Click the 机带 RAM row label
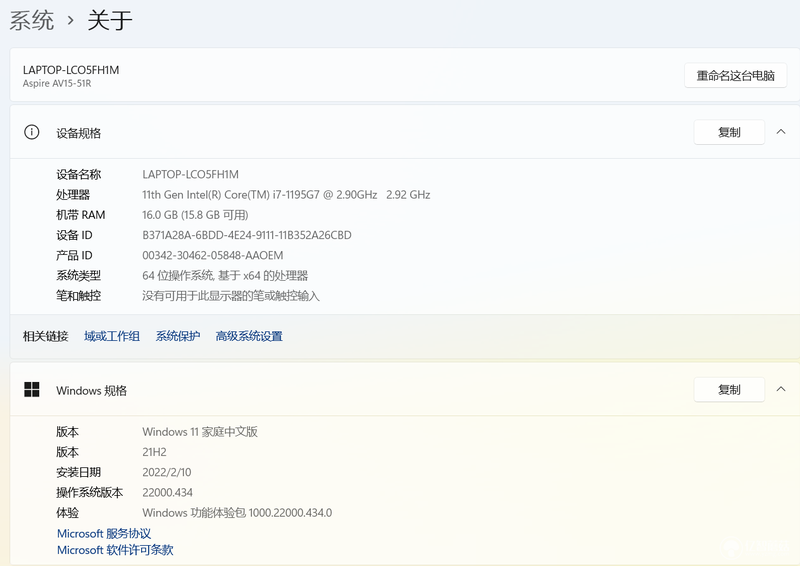Screen dimensions: 800x566 tap(81, 215)
